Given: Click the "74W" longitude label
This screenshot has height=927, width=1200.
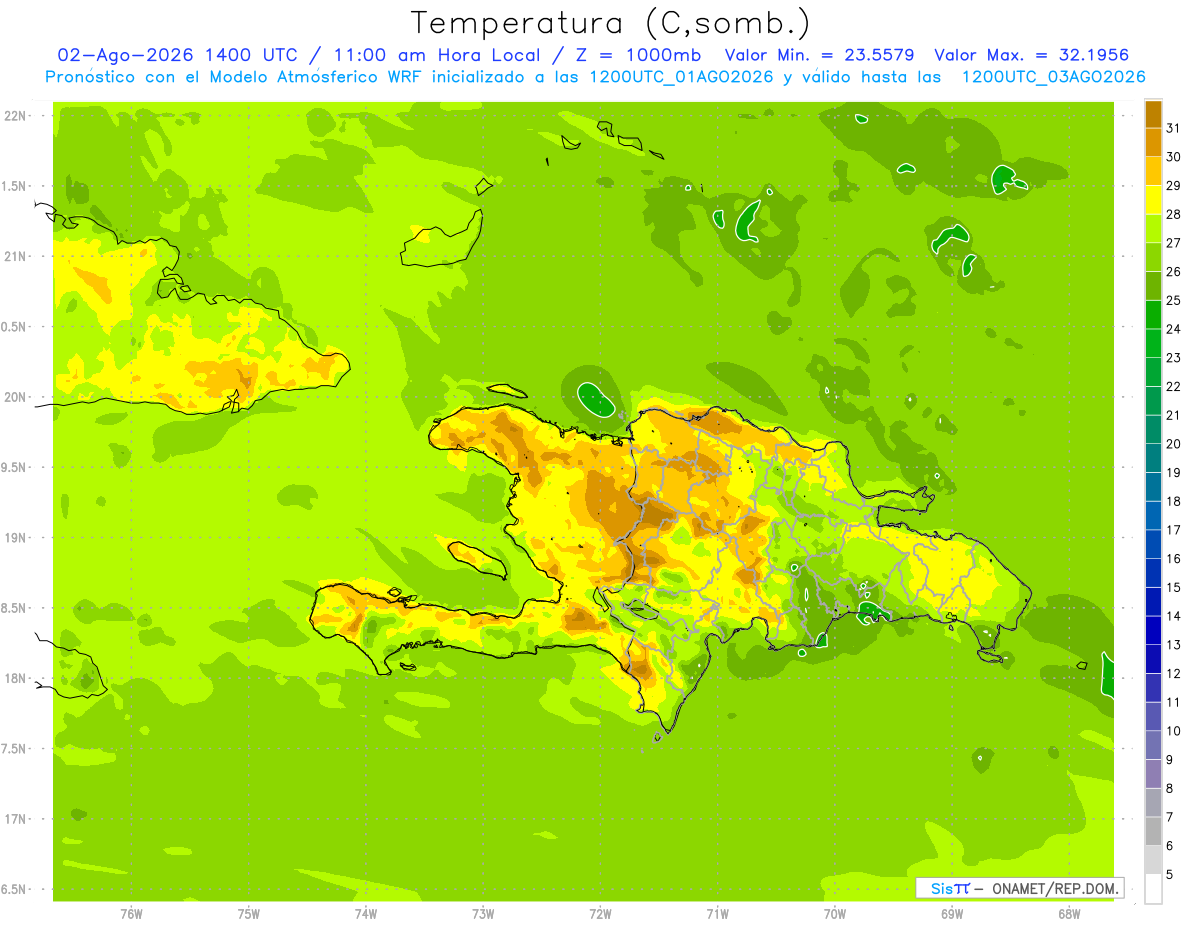Looking at the screenshot, I should [x=366, y=913].
